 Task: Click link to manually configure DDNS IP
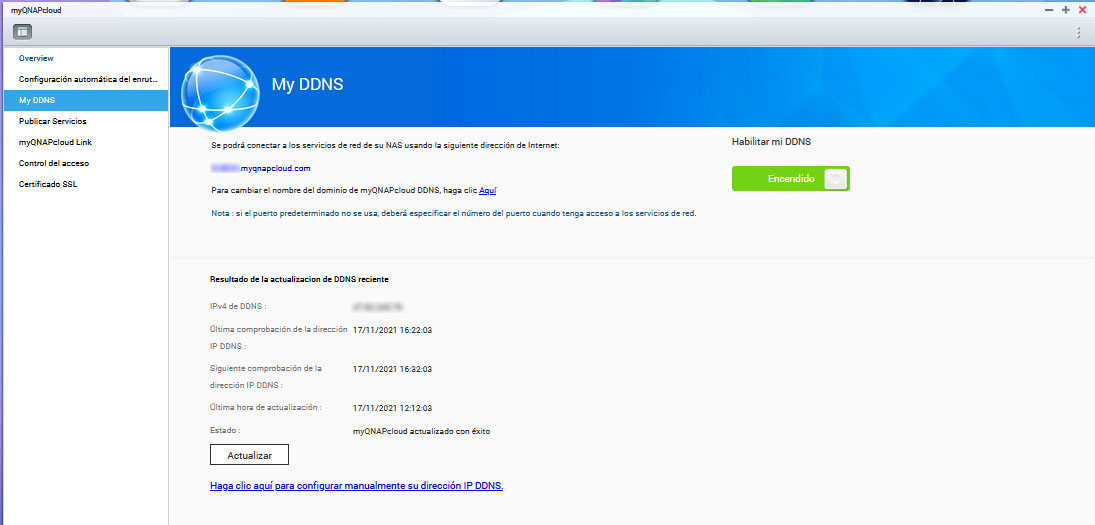356,486
